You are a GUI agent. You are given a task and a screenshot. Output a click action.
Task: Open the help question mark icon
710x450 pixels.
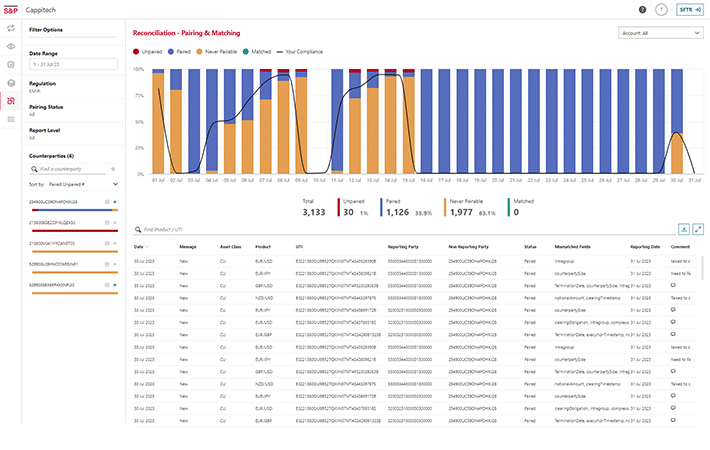pyautogui.click(x=642, y=10)
